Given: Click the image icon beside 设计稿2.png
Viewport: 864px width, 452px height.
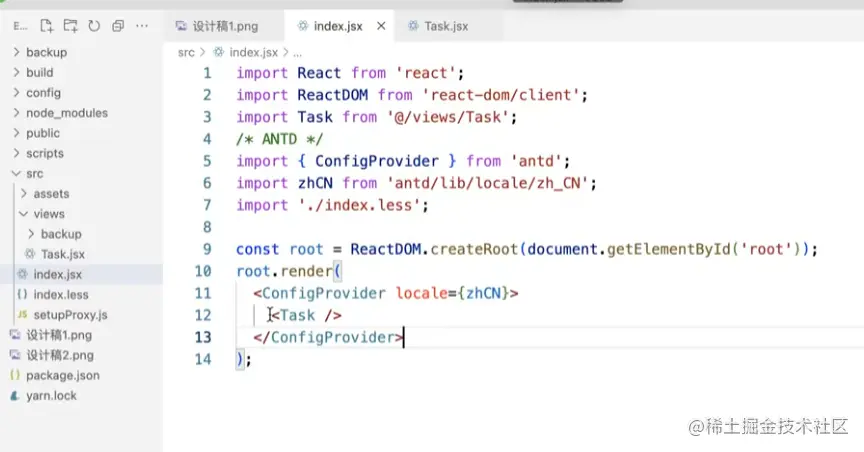Looking at the screenshot, I should (15, 355).
